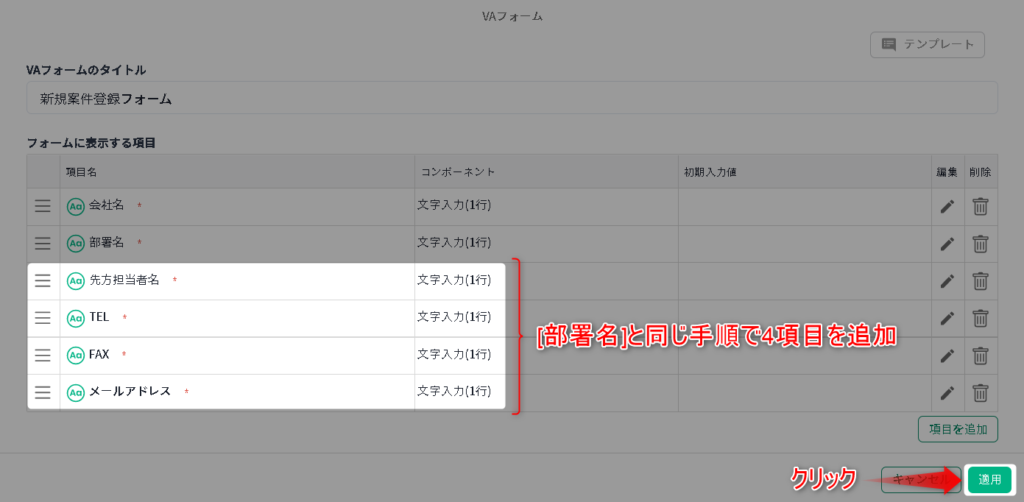The image size is (1024, 502).
Task: Click the 適用 button
Action: [x=989, y=479]
